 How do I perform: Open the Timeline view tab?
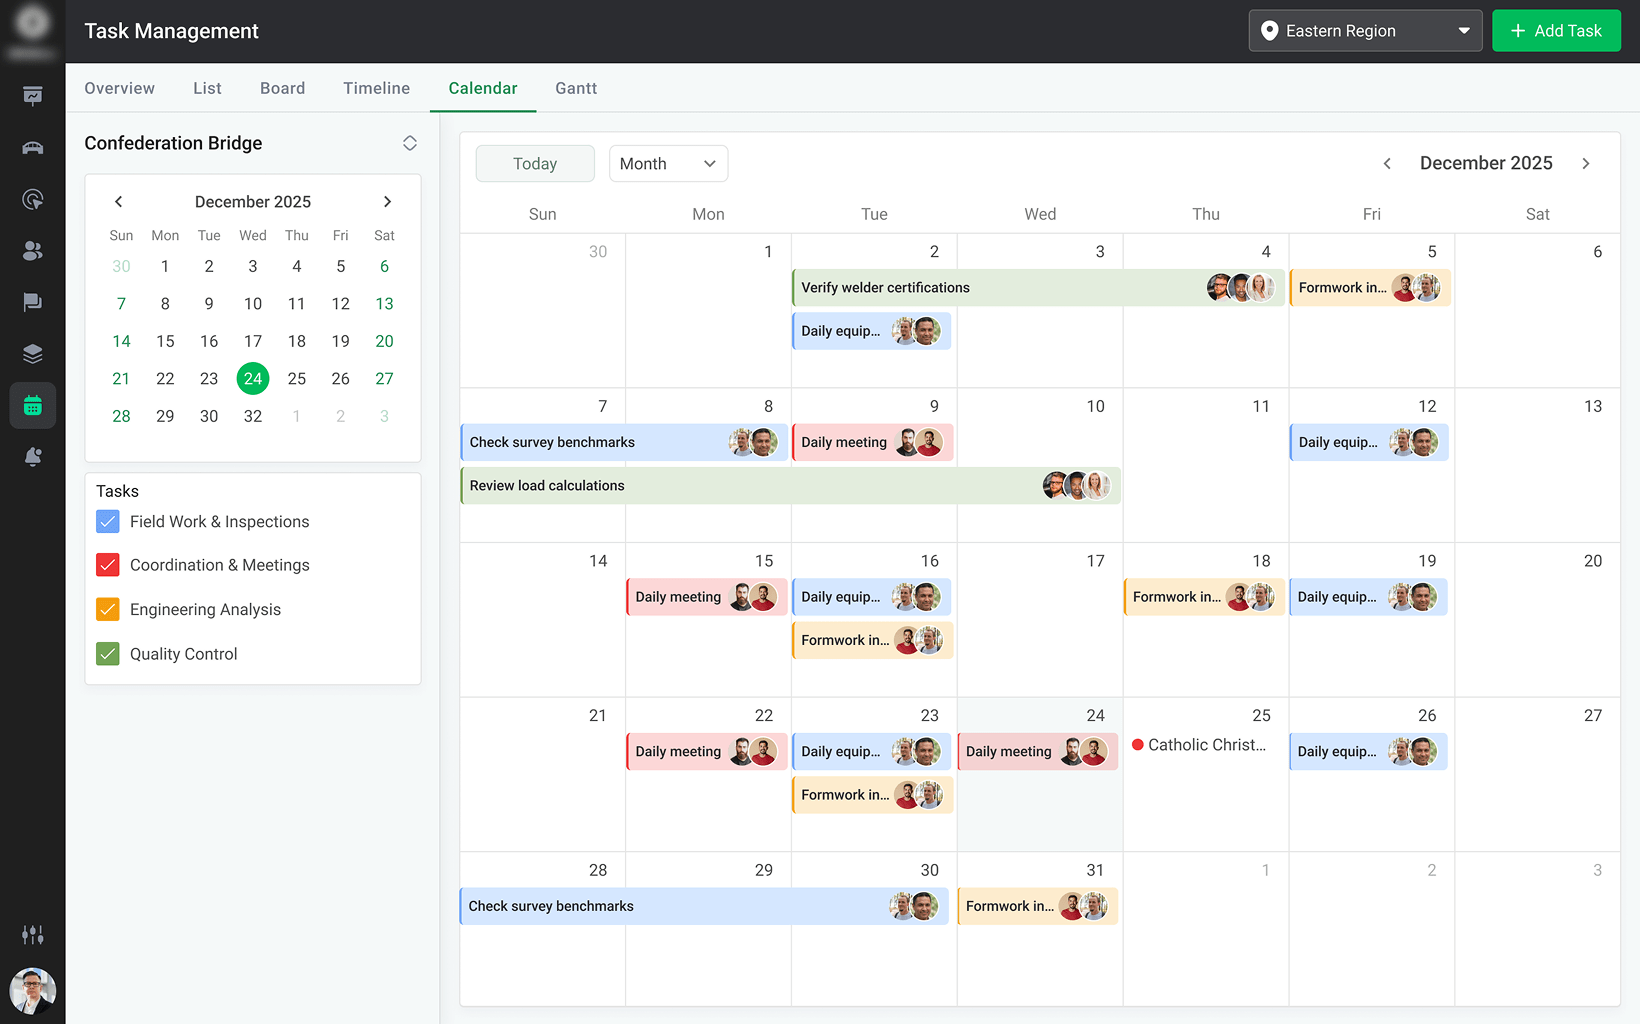[376, 88]
